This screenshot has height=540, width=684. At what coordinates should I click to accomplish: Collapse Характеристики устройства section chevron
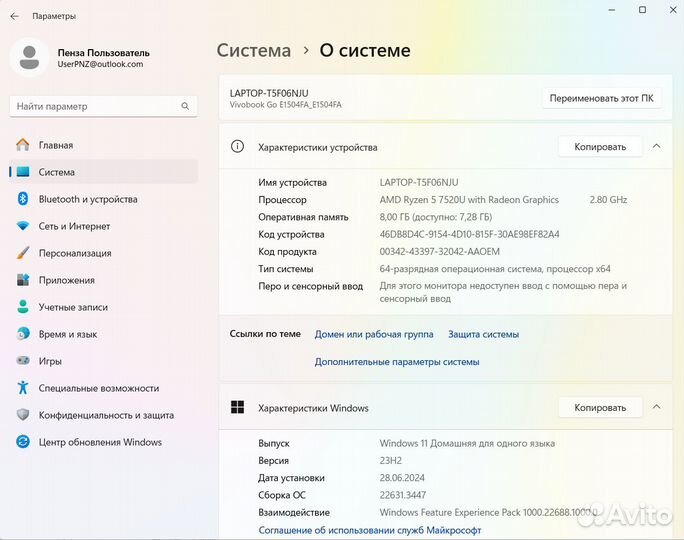(x=656, y=146)
